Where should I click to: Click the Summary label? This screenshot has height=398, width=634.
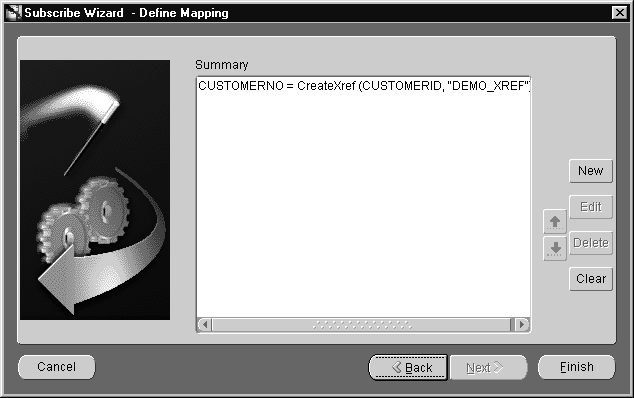(x=222, y=65)
